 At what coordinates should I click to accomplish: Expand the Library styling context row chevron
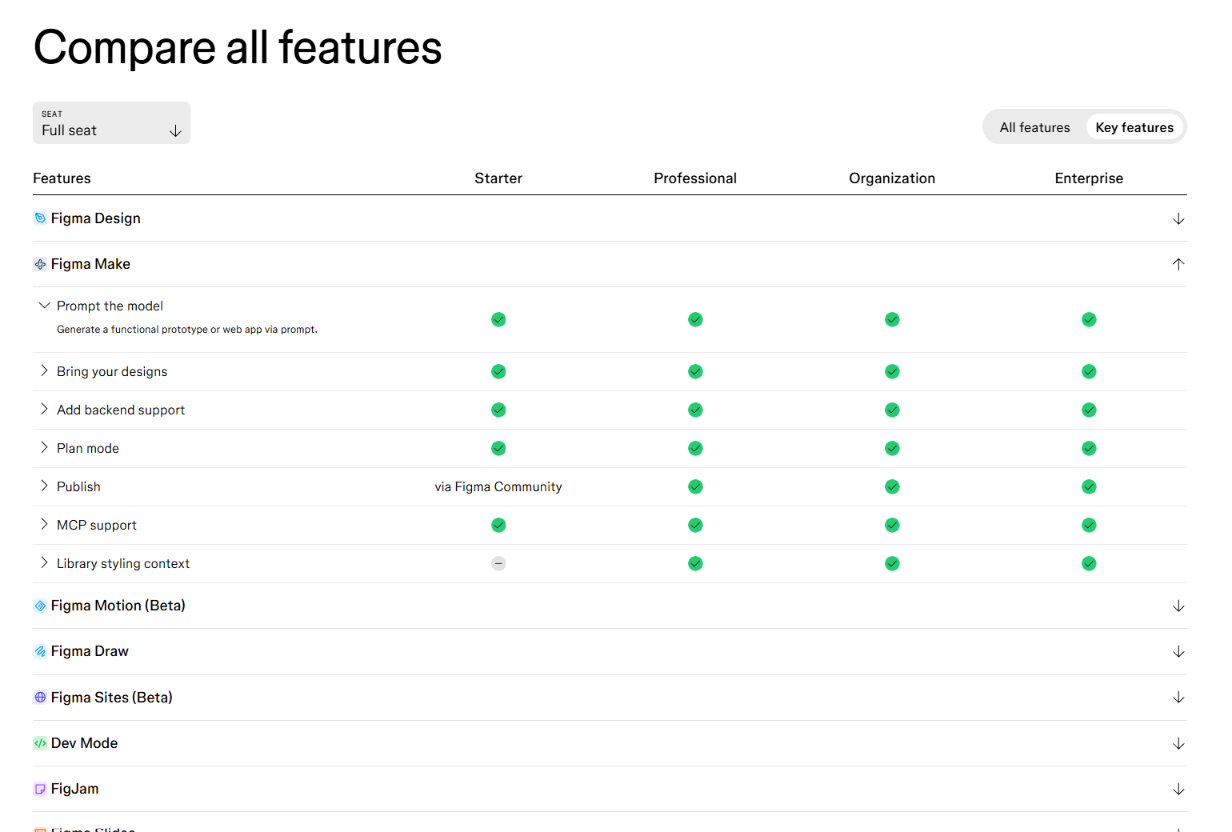click(x=44, y=562)
